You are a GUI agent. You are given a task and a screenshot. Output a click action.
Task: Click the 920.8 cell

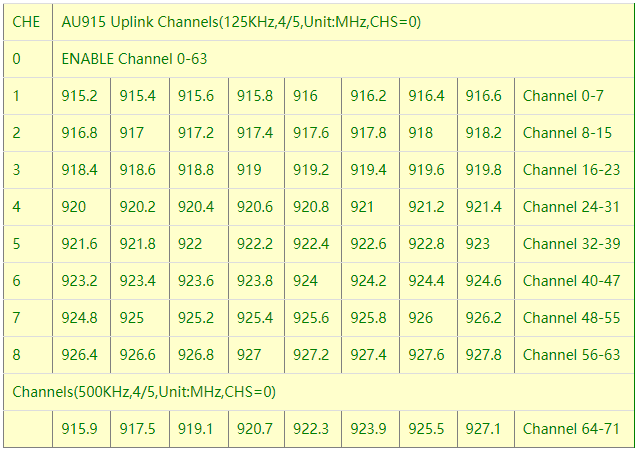point(313,207)
